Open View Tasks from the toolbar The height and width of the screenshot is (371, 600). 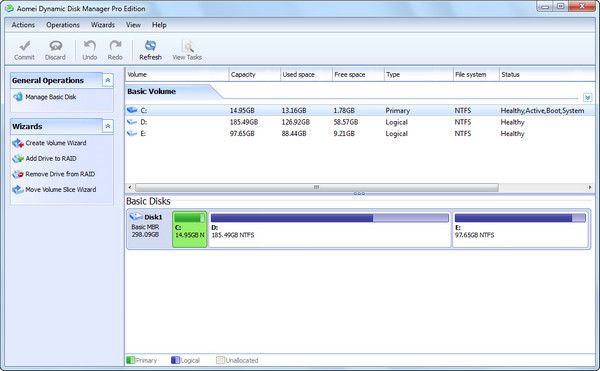click(x=187, y=50)
